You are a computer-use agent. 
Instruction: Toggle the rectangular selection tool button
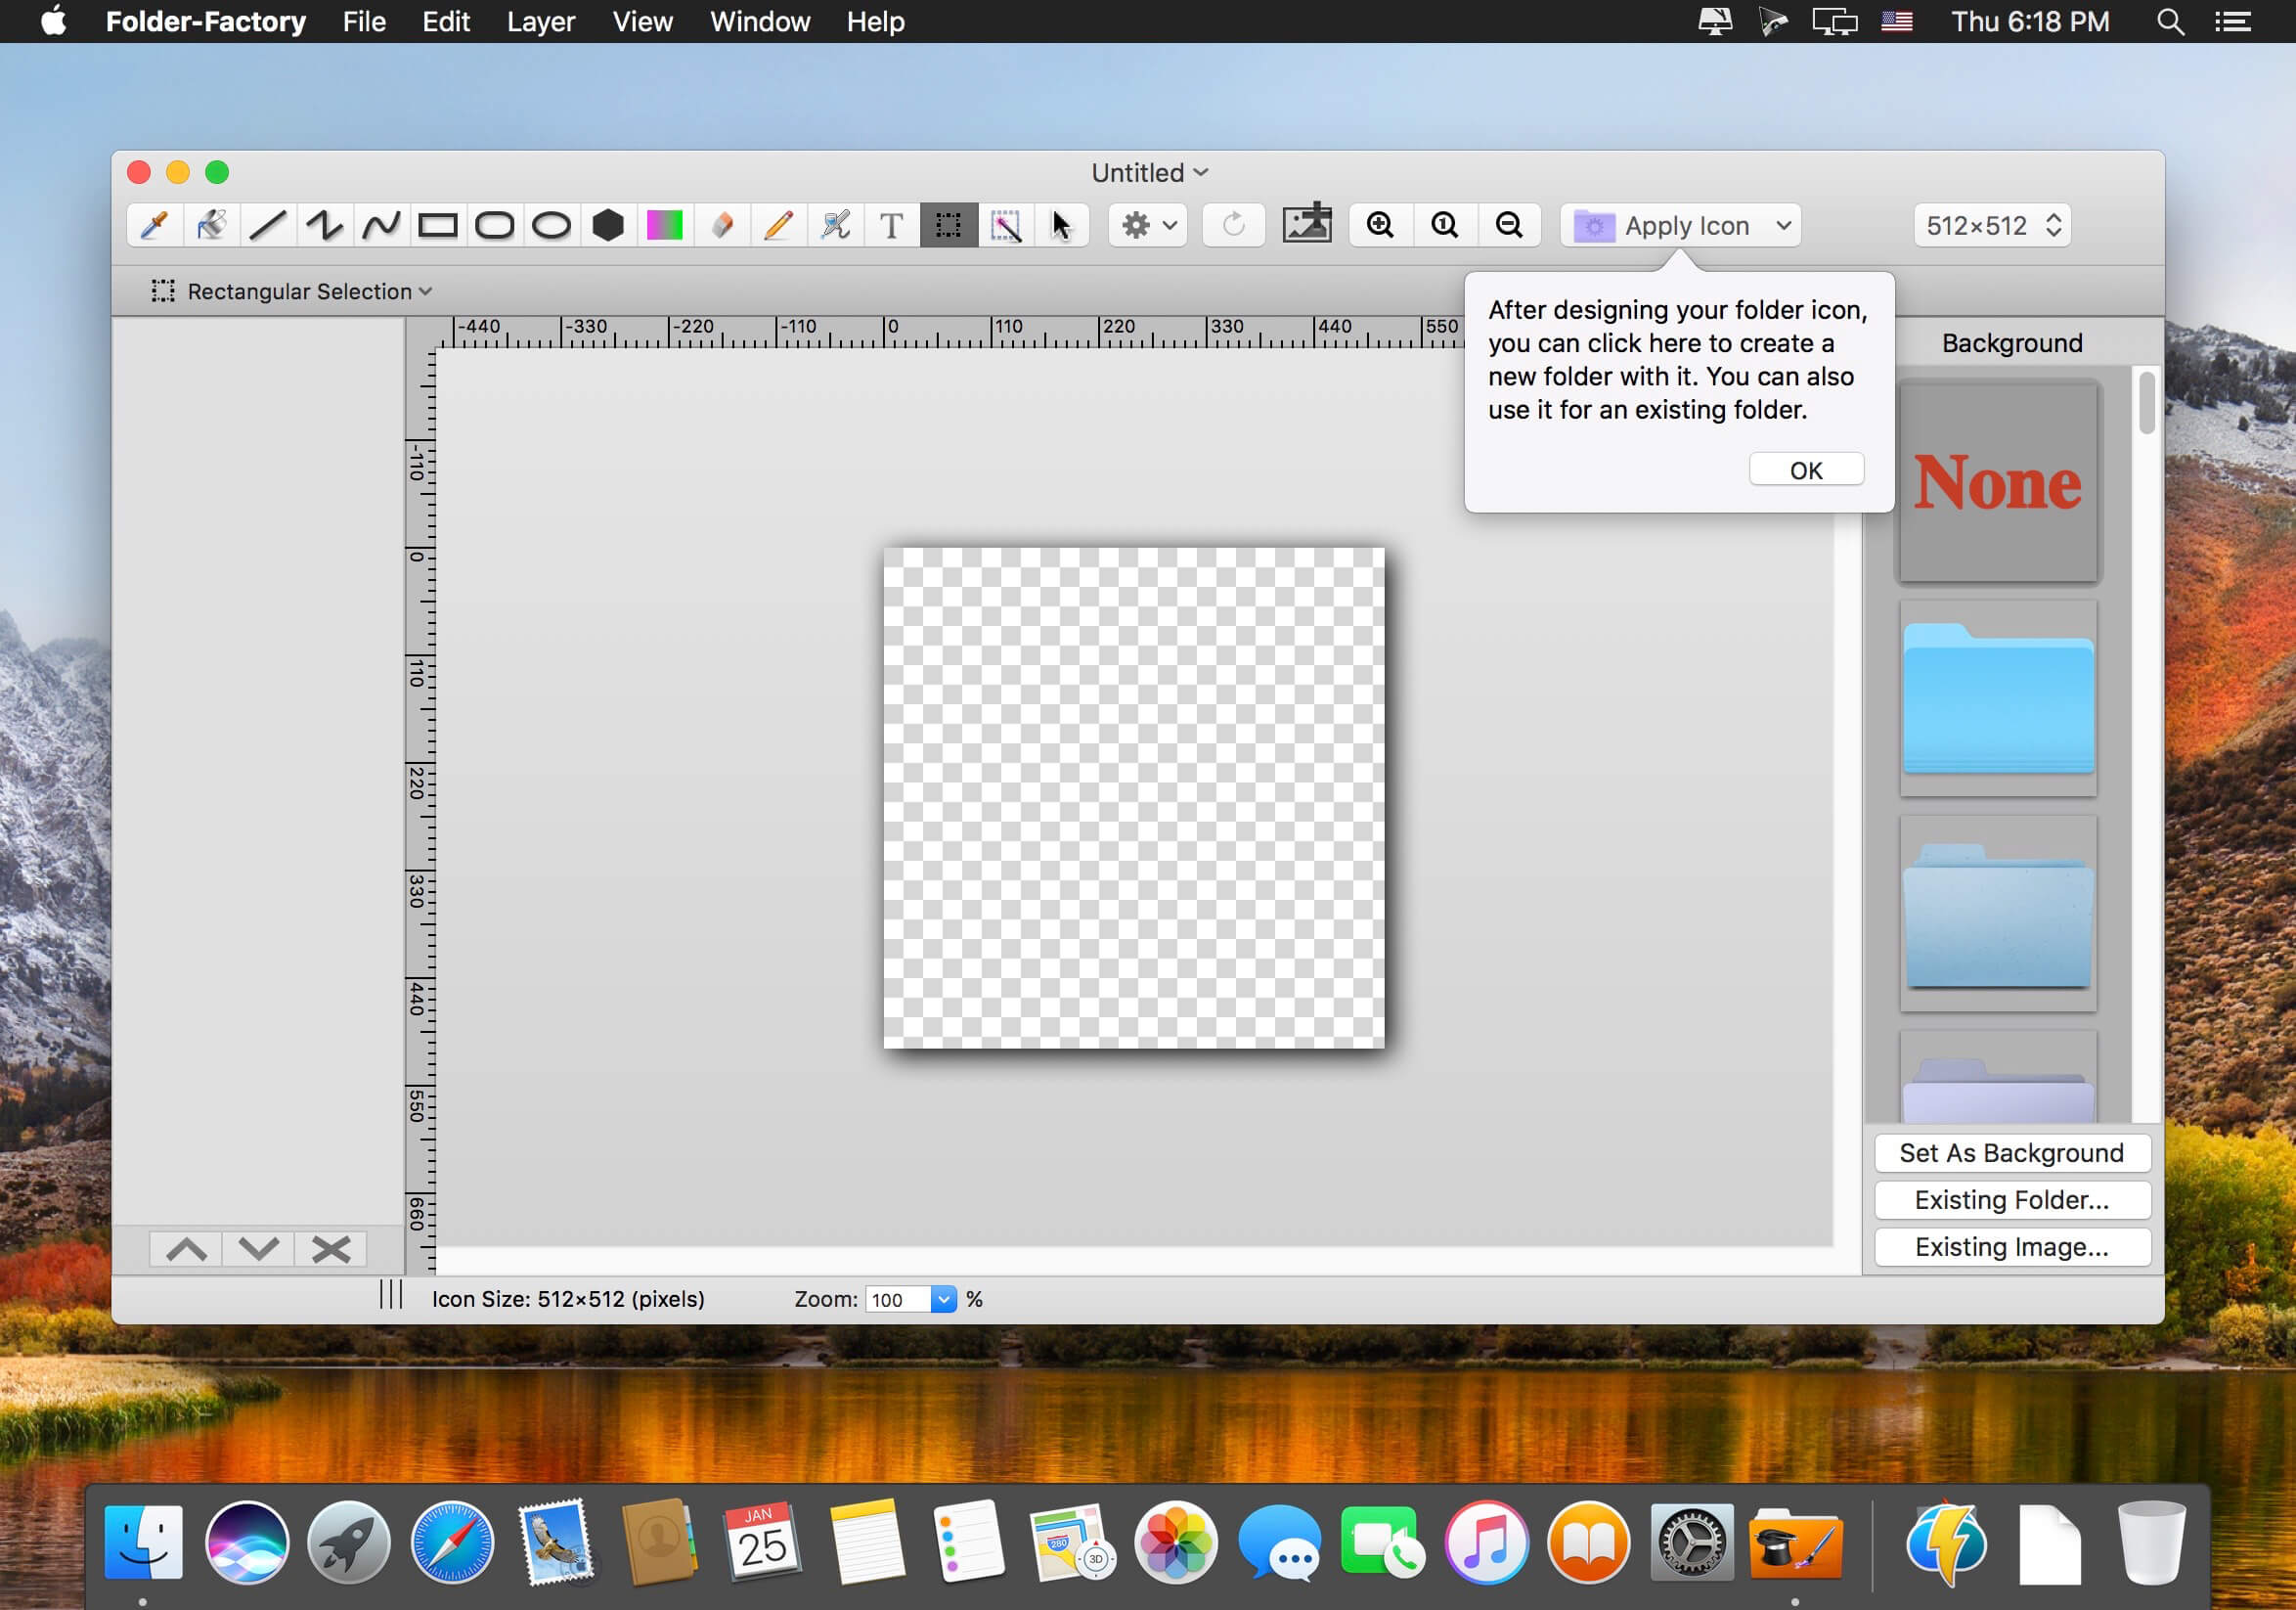click(948, 225)
